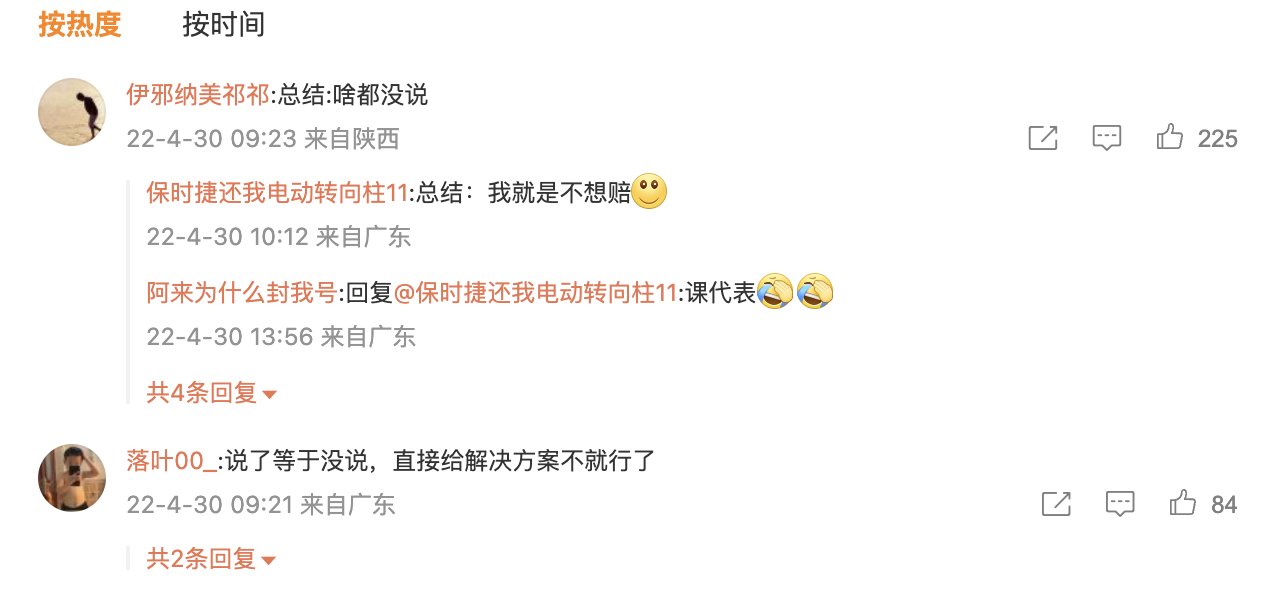Screen dimensions: 1272x598
Task: Like the comment by 伊邪纳美祁祁
Action: point(1169,138)
